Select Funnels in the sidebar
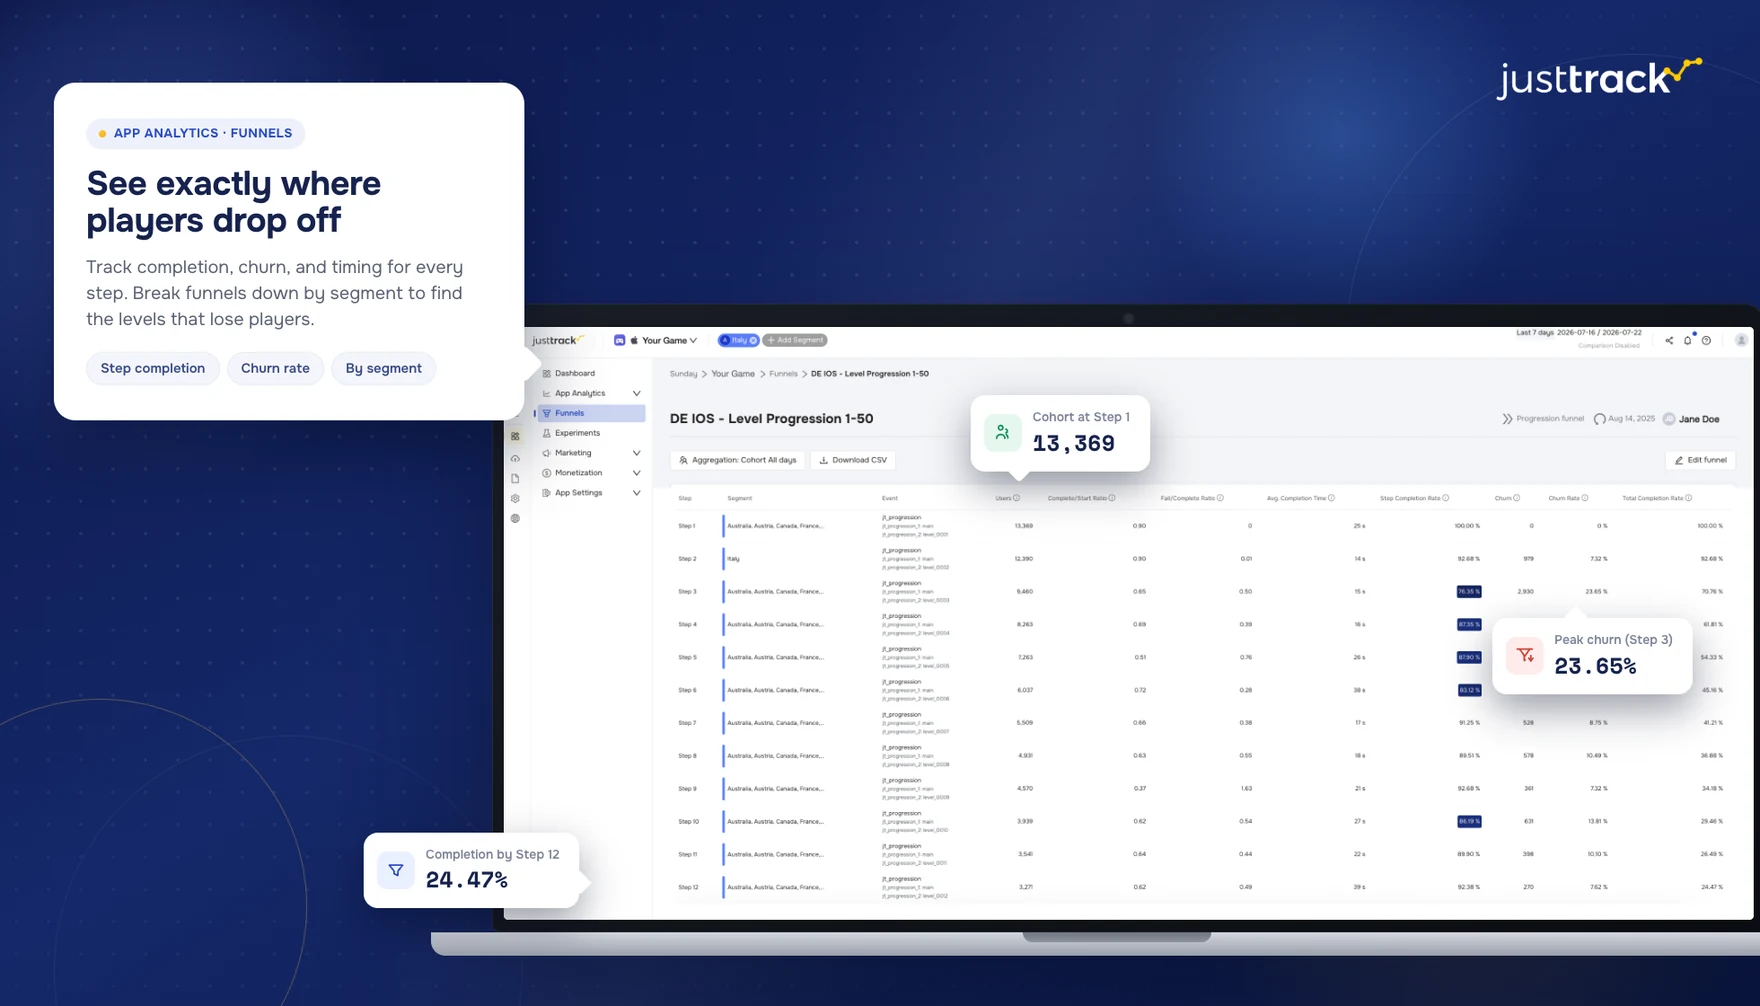The image size is (1760, 1006). (591, 413)
